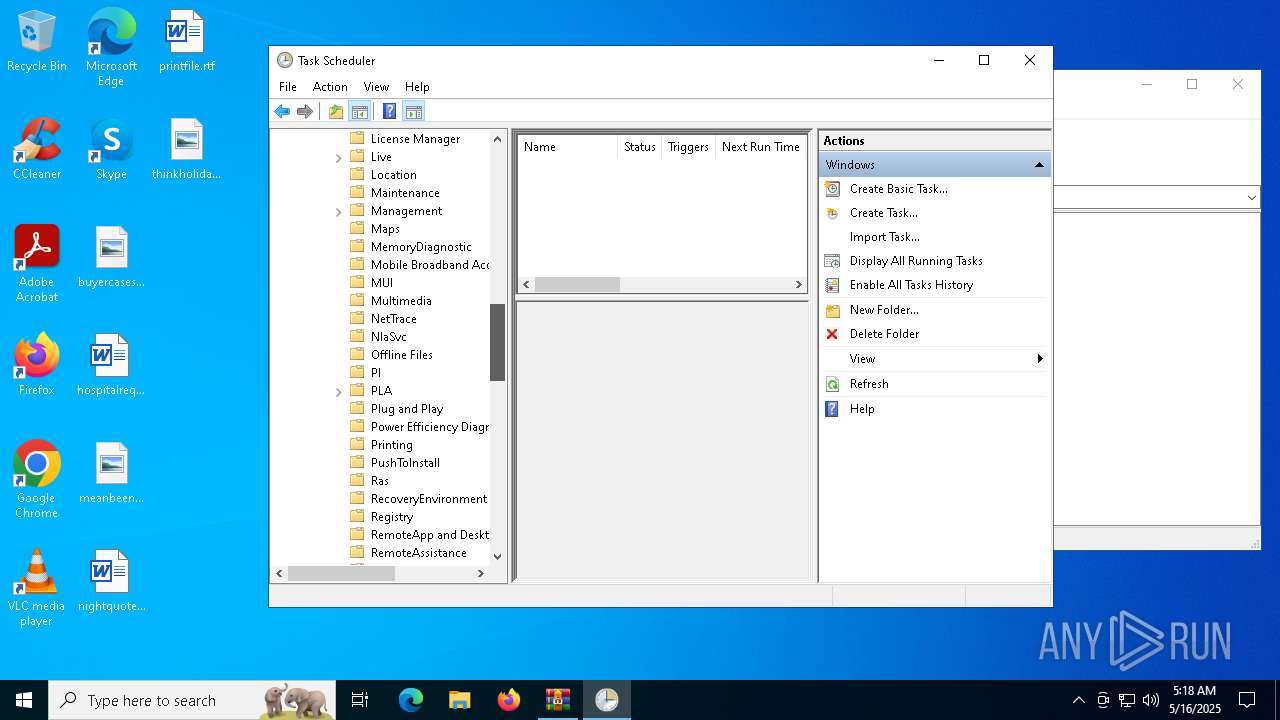This screenshot has width=1280, height=720.
Task: Click the New Folder icon in Actions
Action: pyautogui.click(x=832, y=310)
